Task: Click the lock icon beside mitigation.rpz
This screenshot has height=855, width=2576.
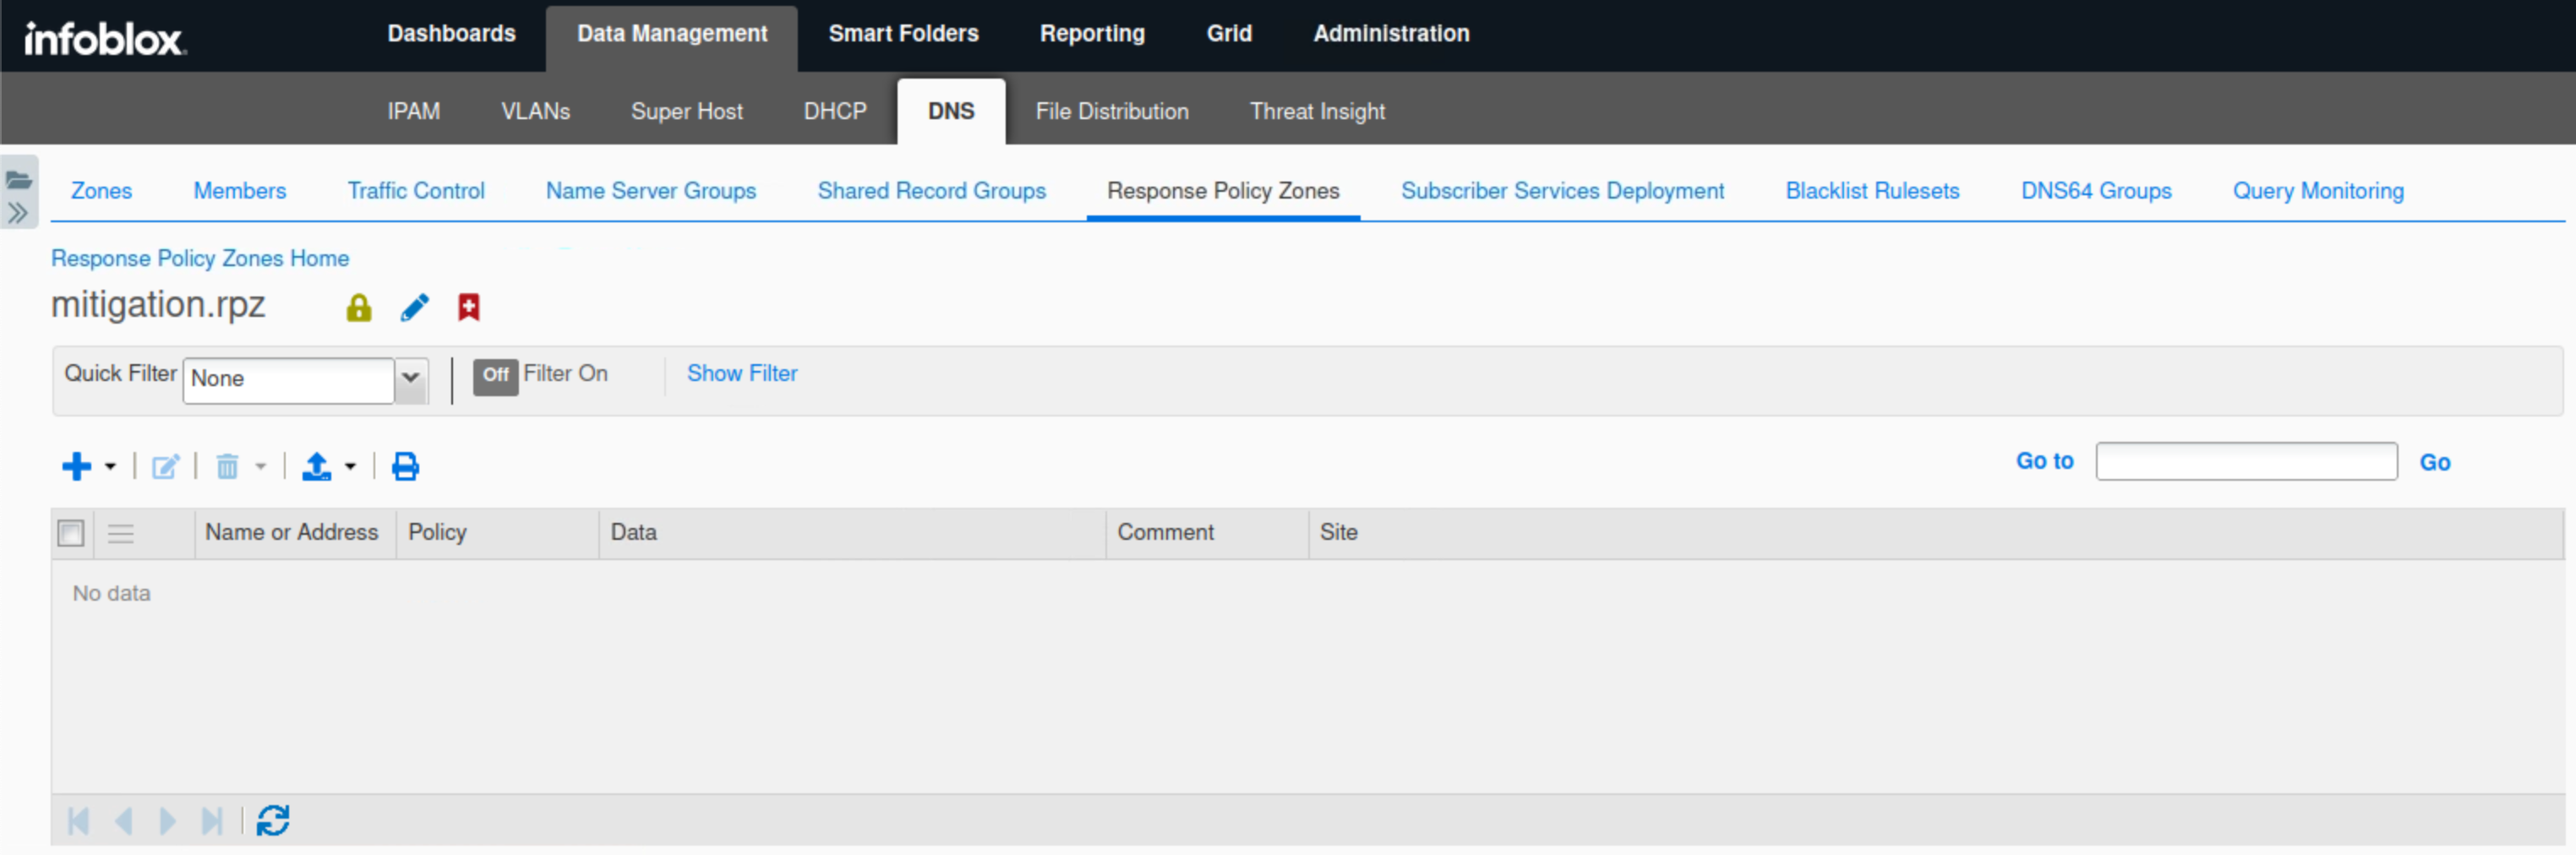Action: pyautogui.click(x=358, y=308)
